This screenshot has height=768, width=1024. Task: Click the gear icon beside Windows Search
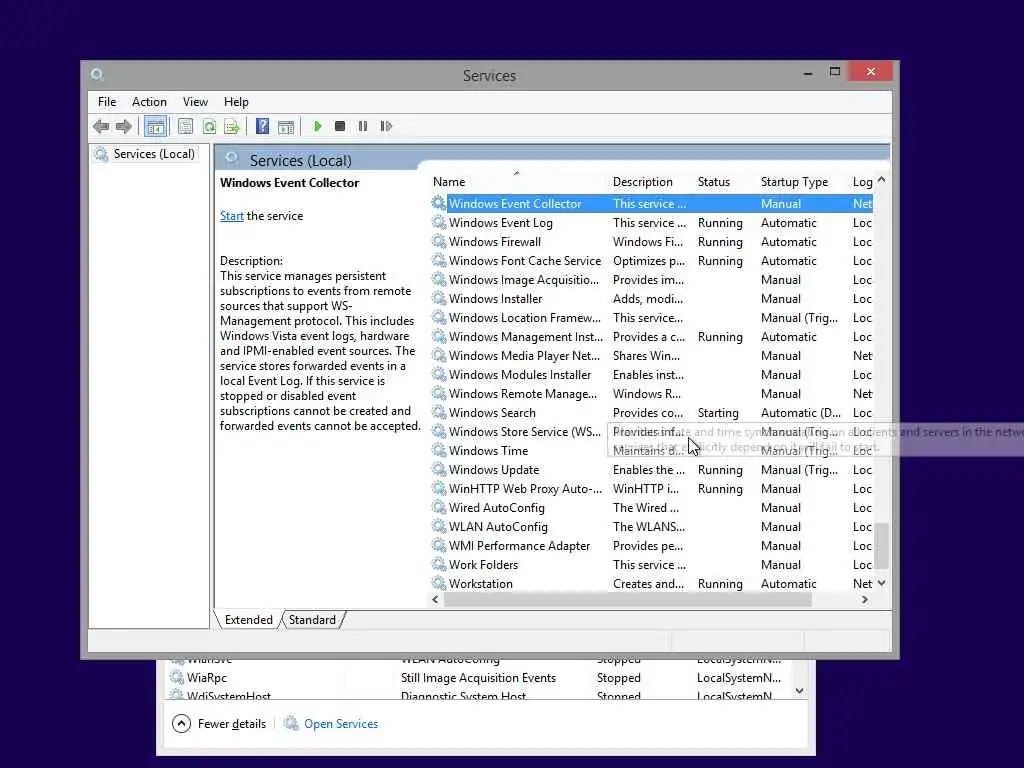pyautogui.click(x=439, y=413)
